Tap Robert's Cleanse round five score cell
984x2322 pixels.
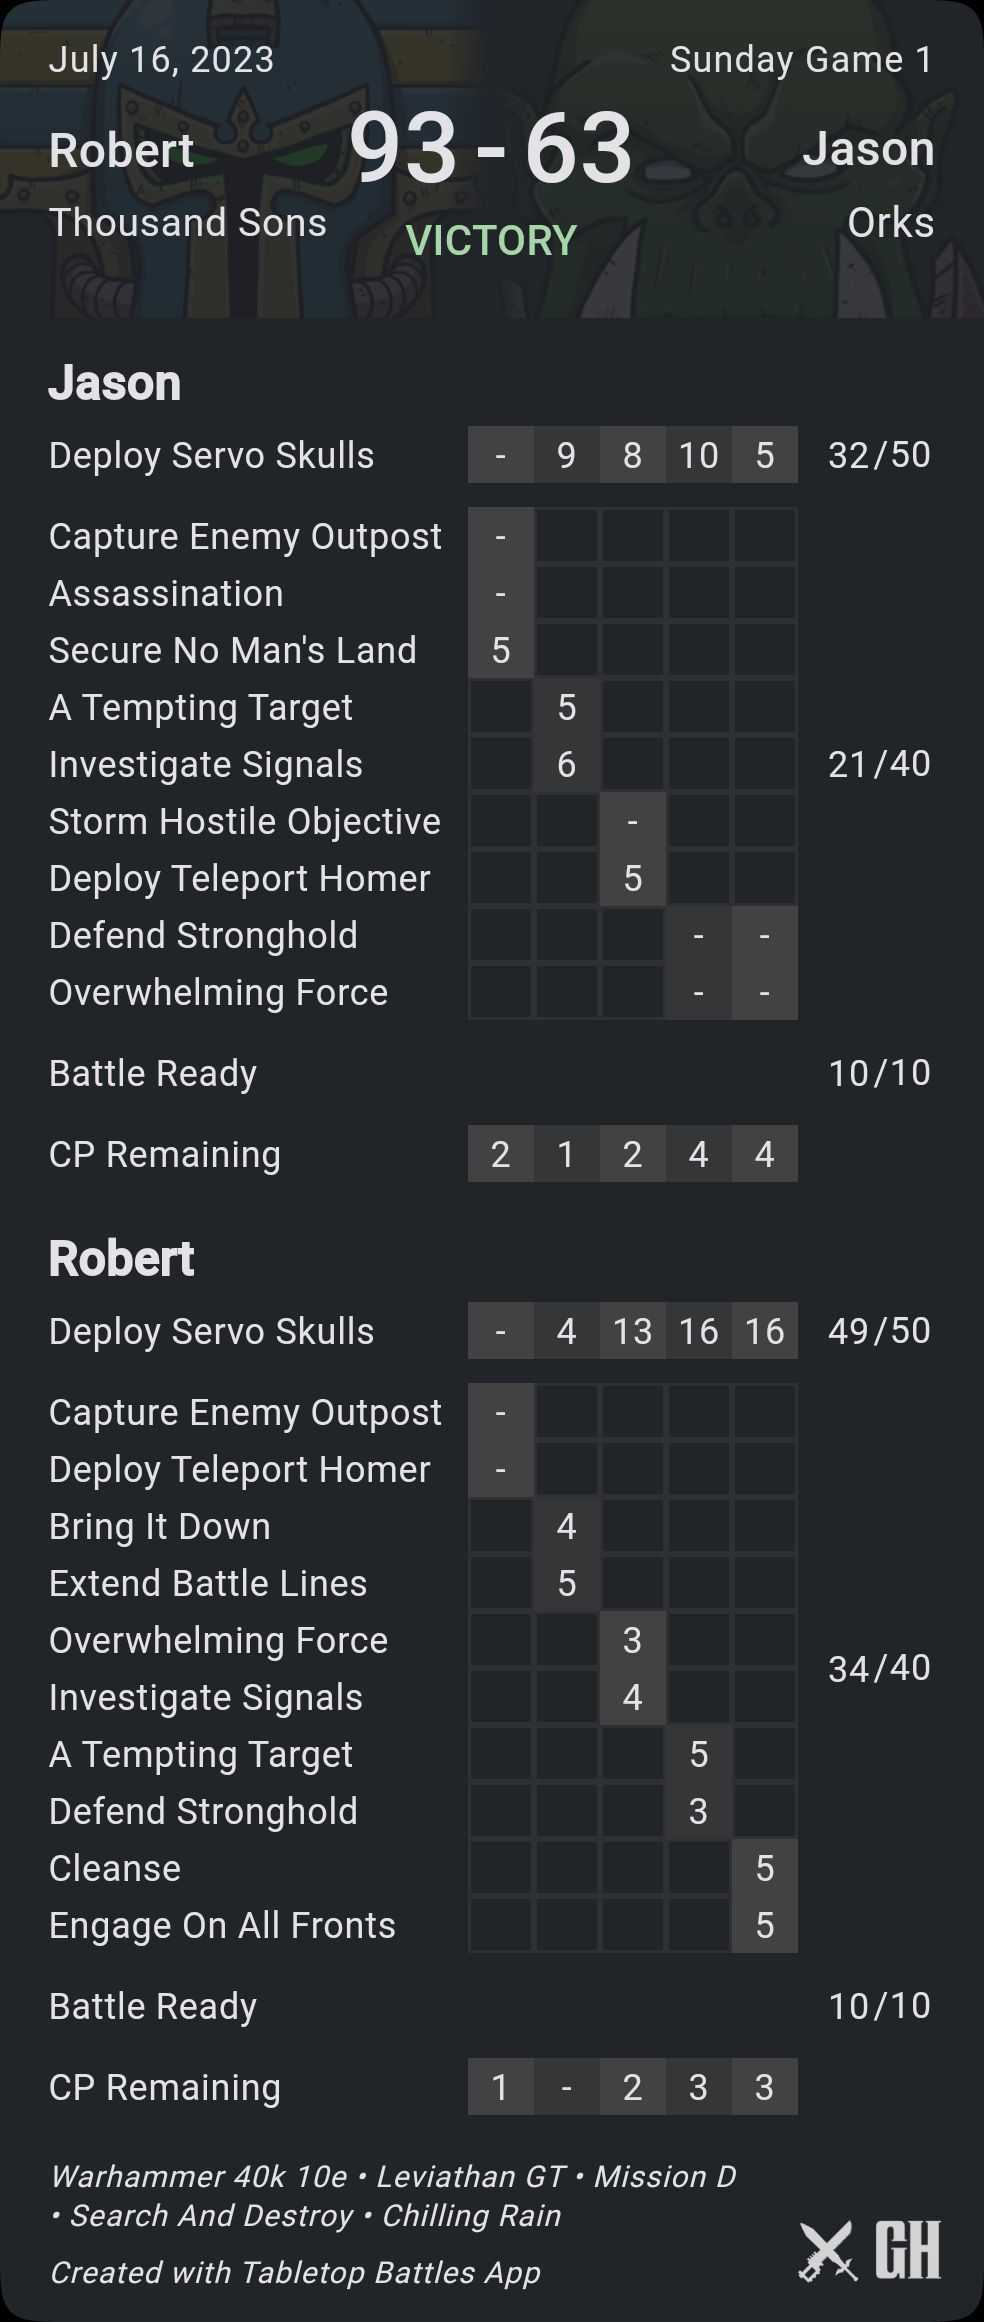pyautogui.click(x=765, y=1869)
